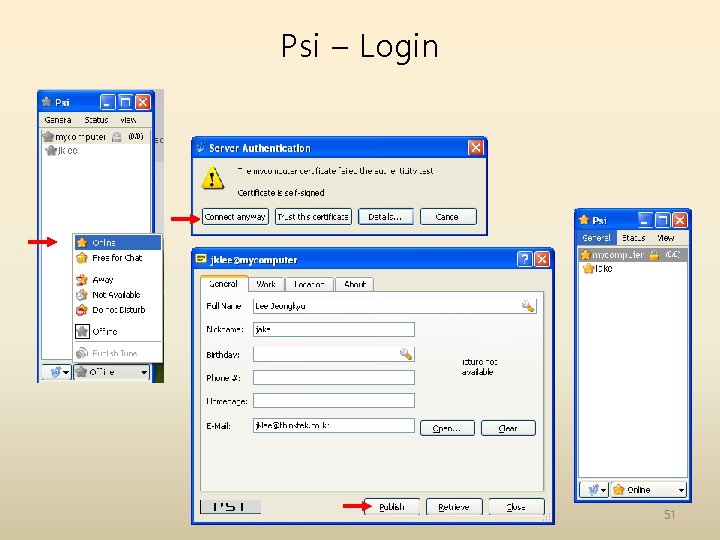Image resolution: width=720 pixels, height=540 pixels.
Task: Set status to Away
Action: pos(118,280)
